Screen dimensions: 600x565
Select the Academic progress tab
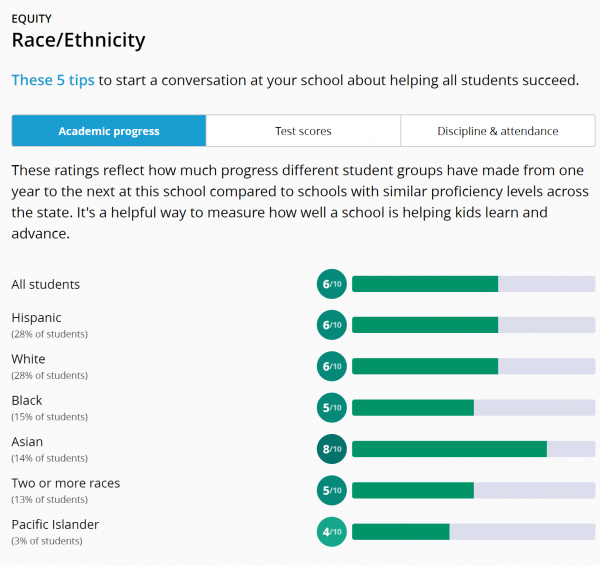[108, 131]
